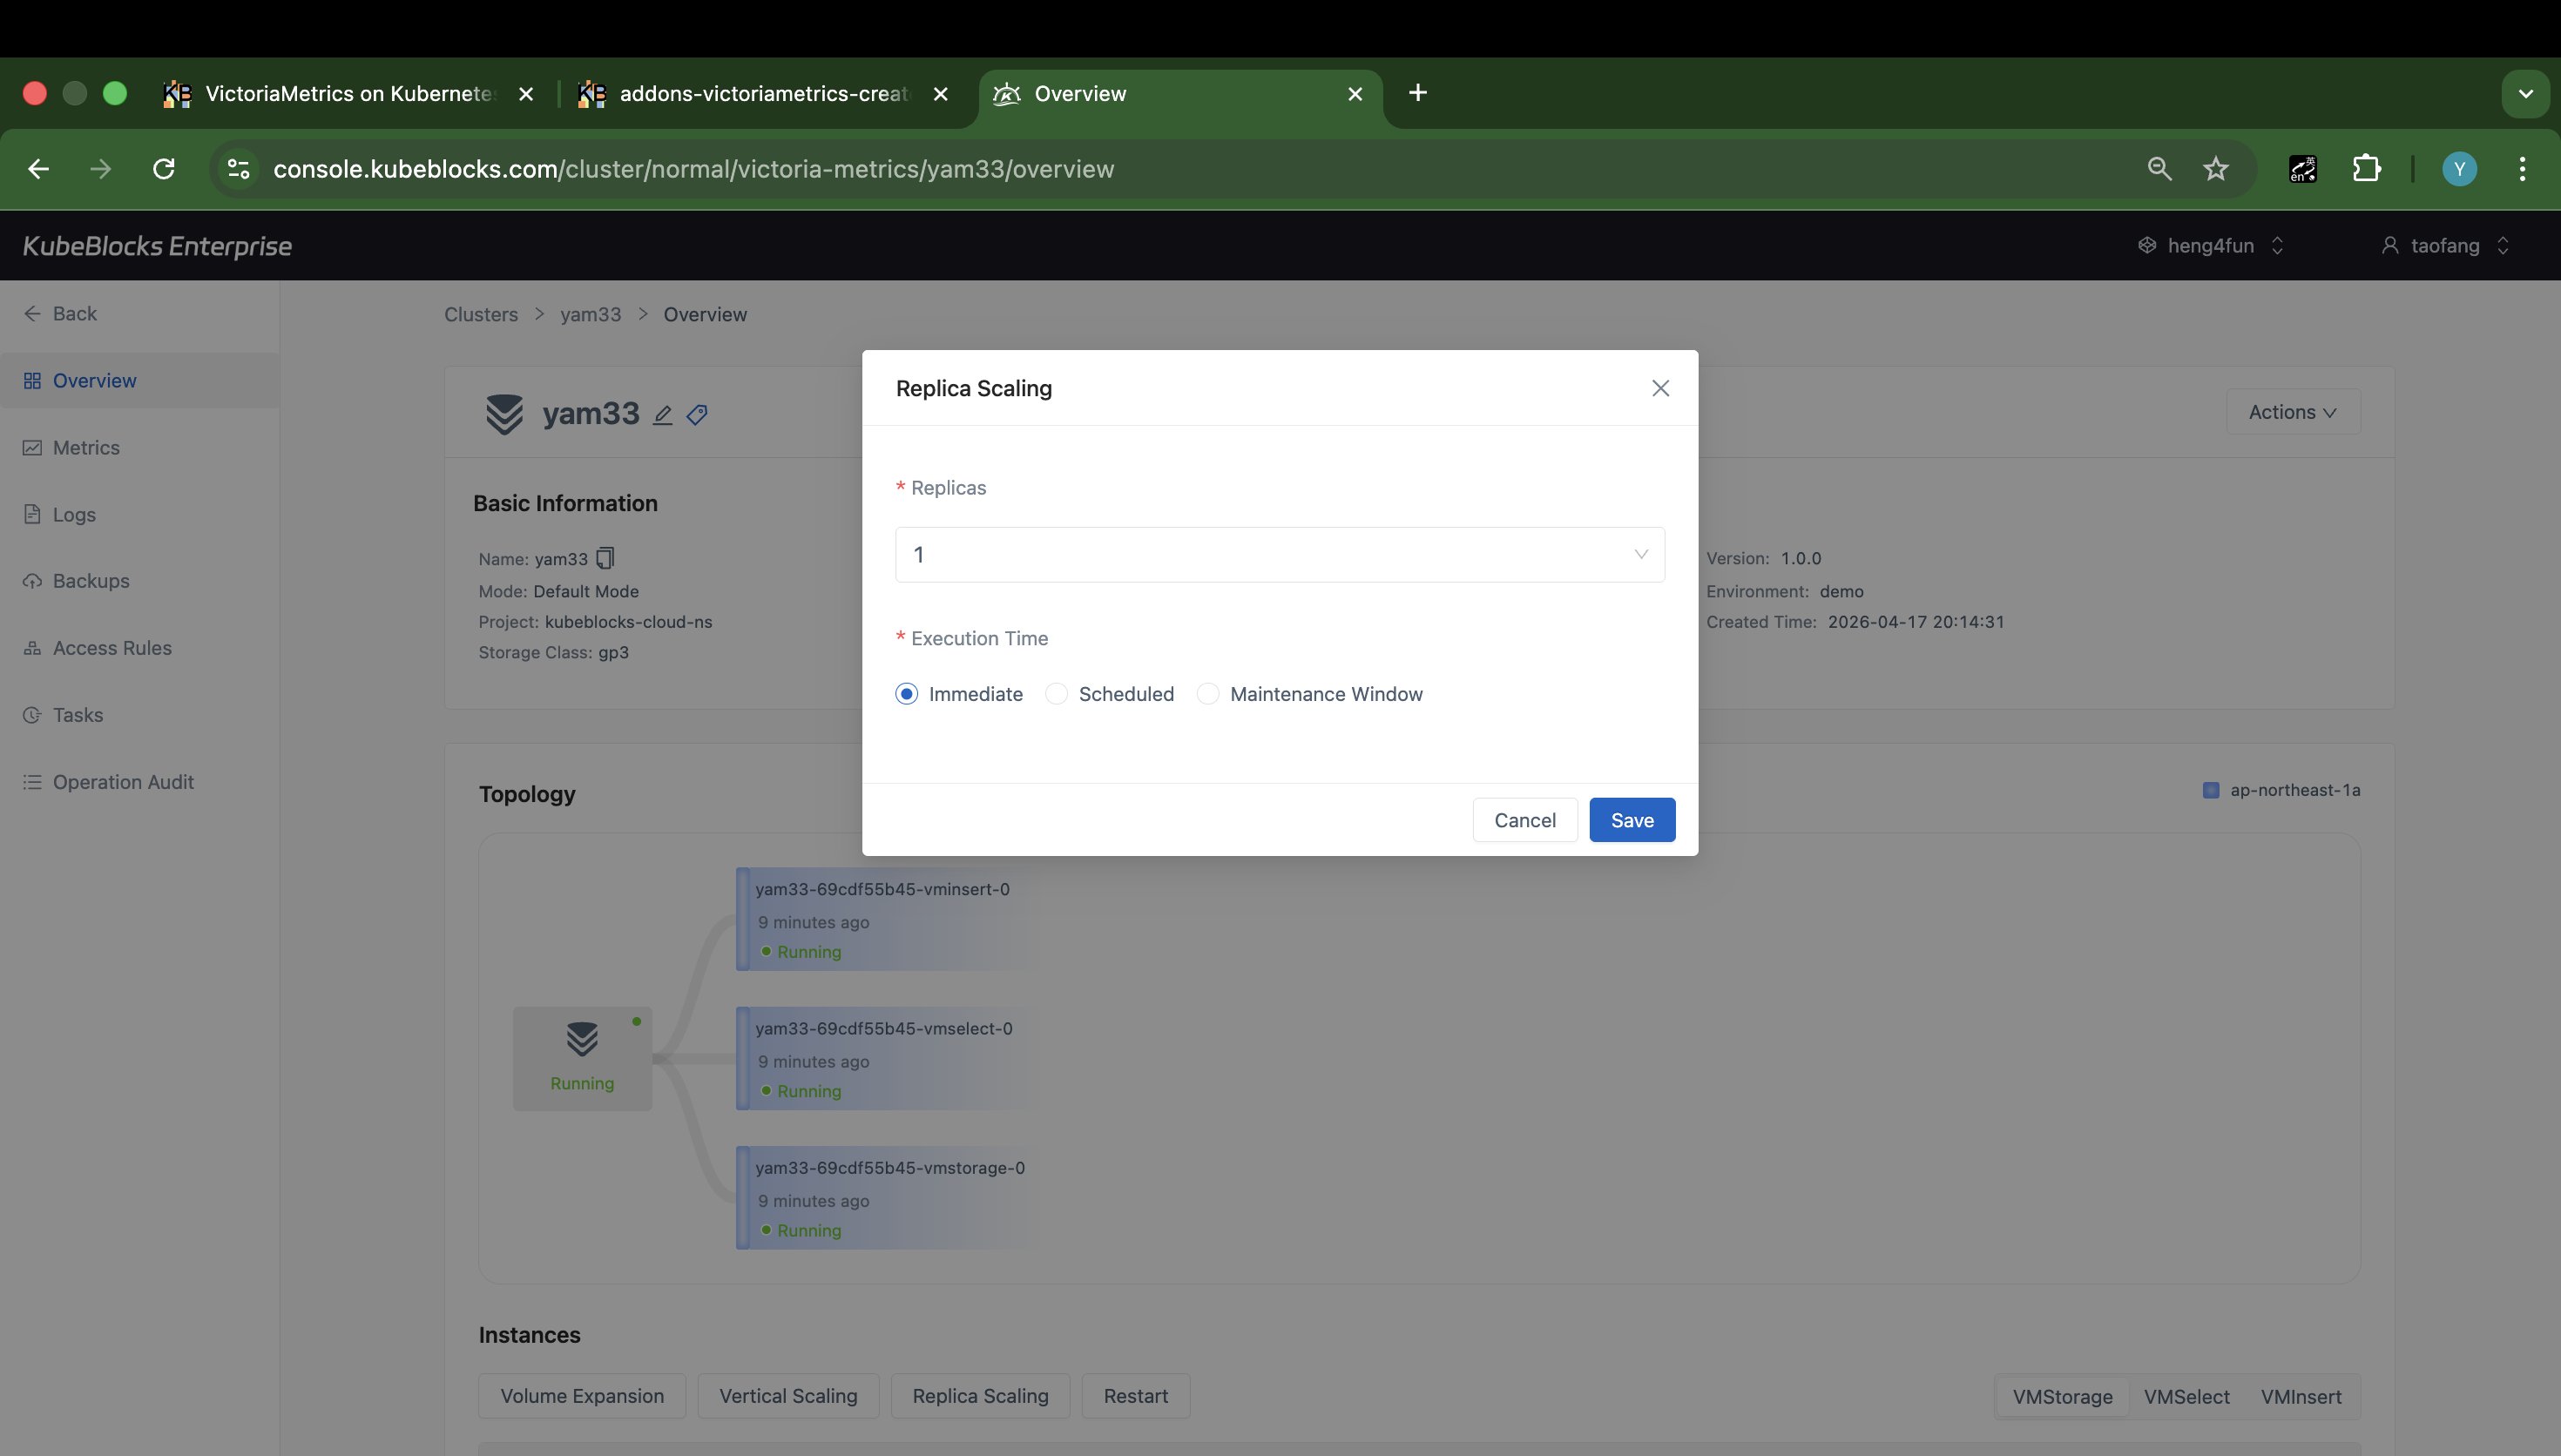Open Logs in the sidebar
The image size is (2561, 1456).
(139, 514)
